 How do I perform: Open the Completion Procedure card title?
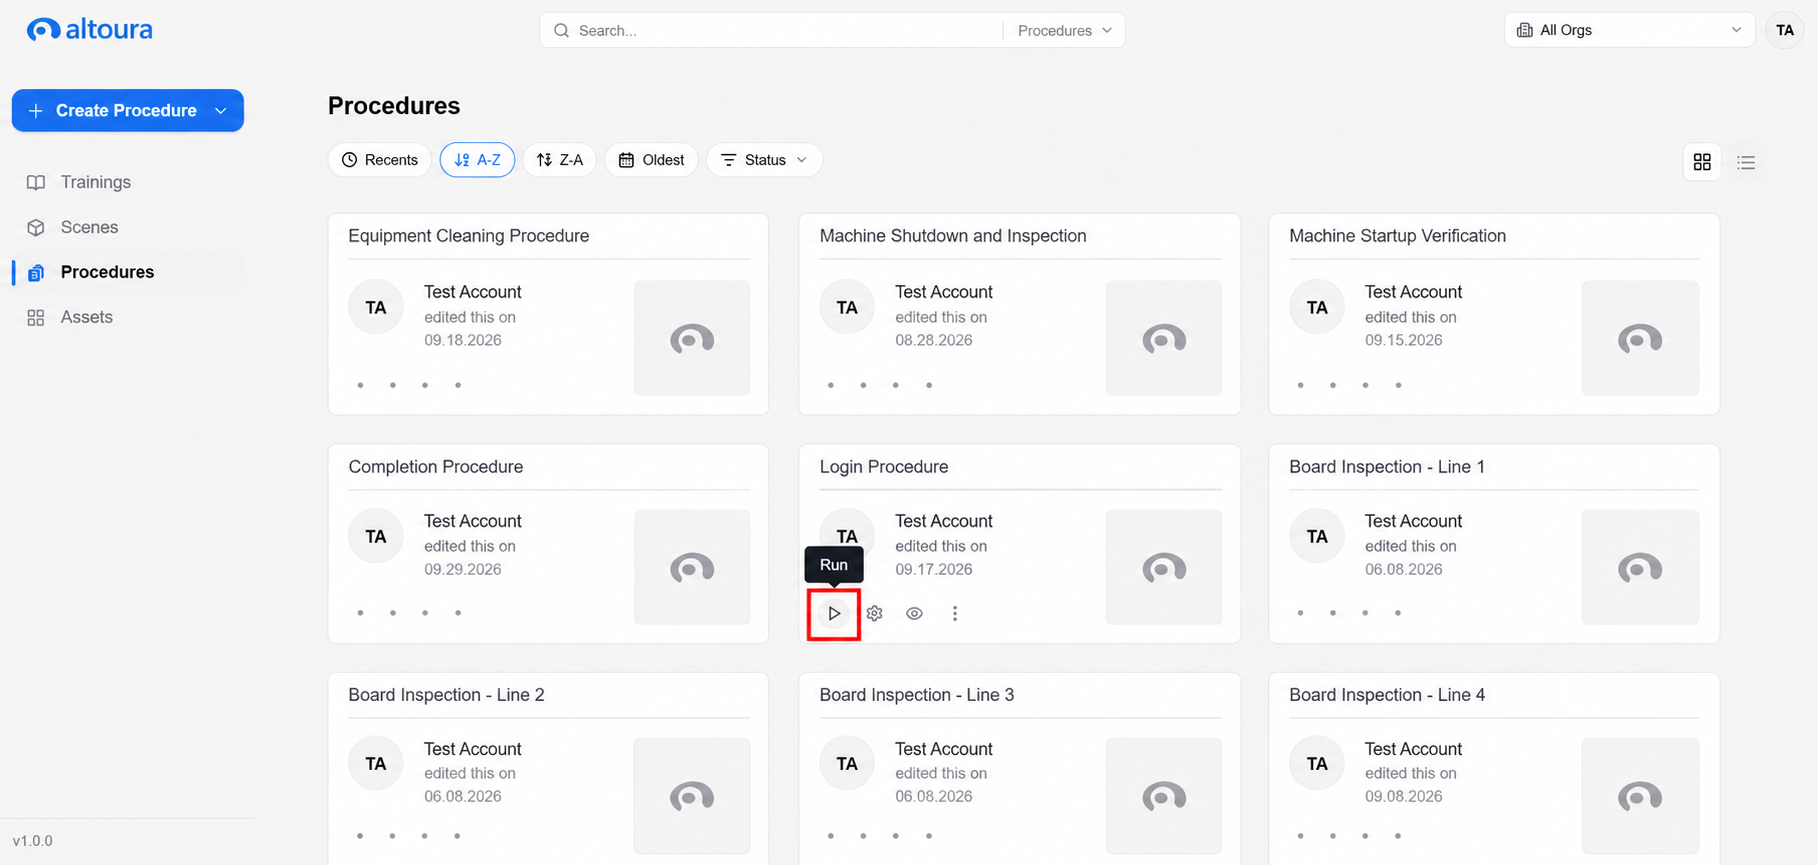point(436,467)
